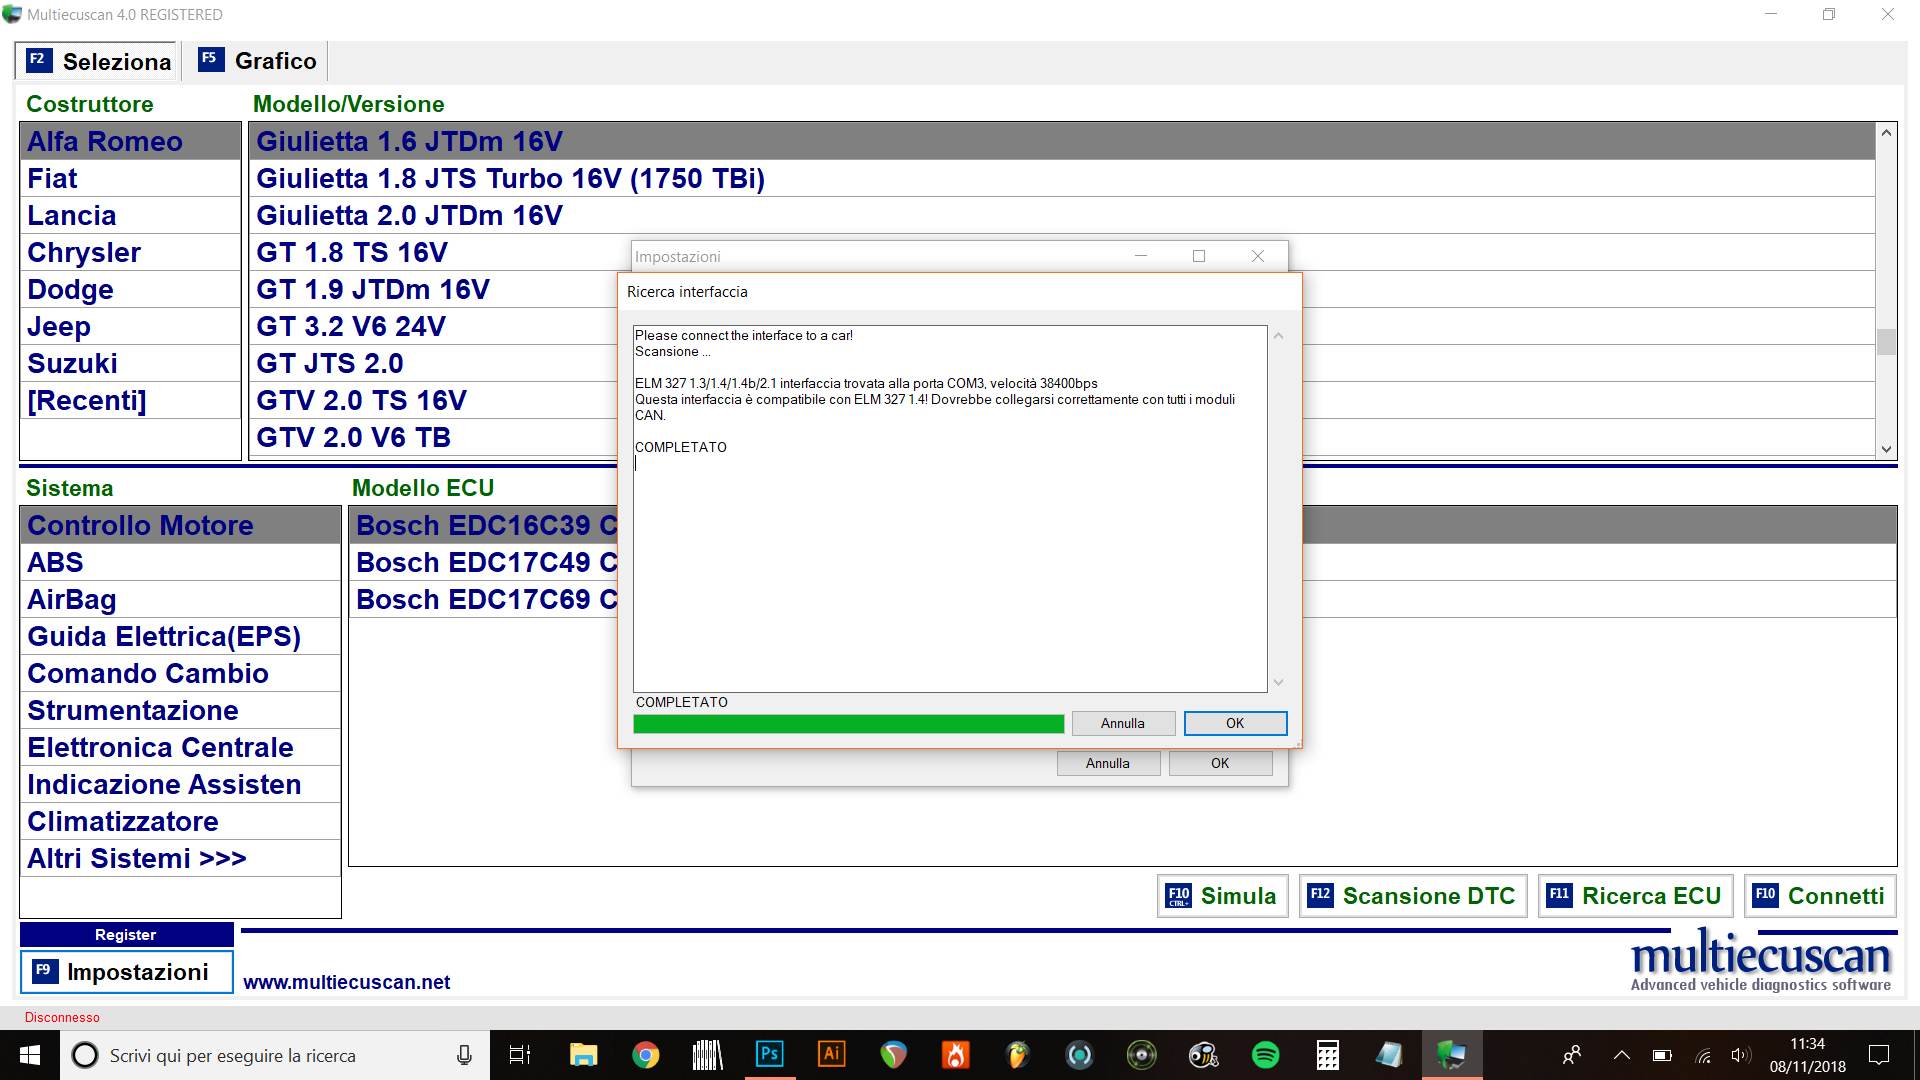Start Scansione DTC
1920x1080 pixels.
click(1412, 896)
